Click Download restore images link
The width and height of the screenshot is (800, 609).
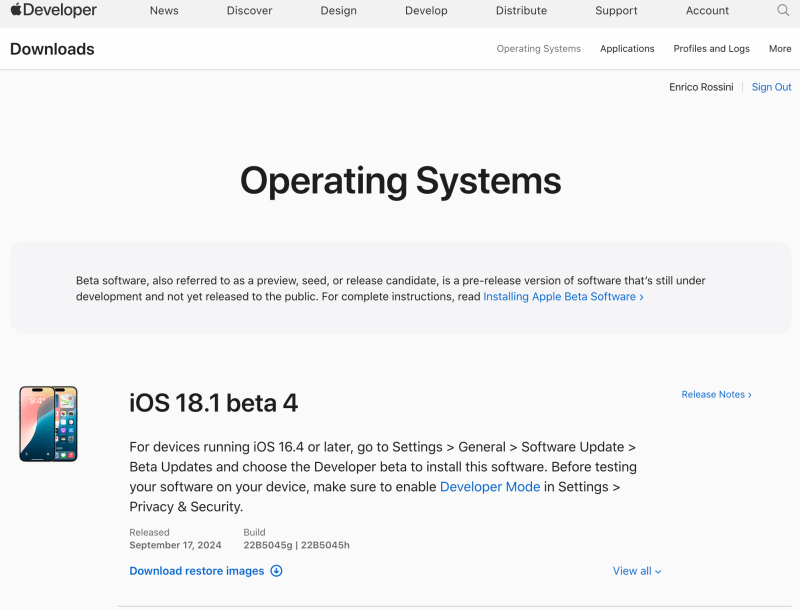196,571
